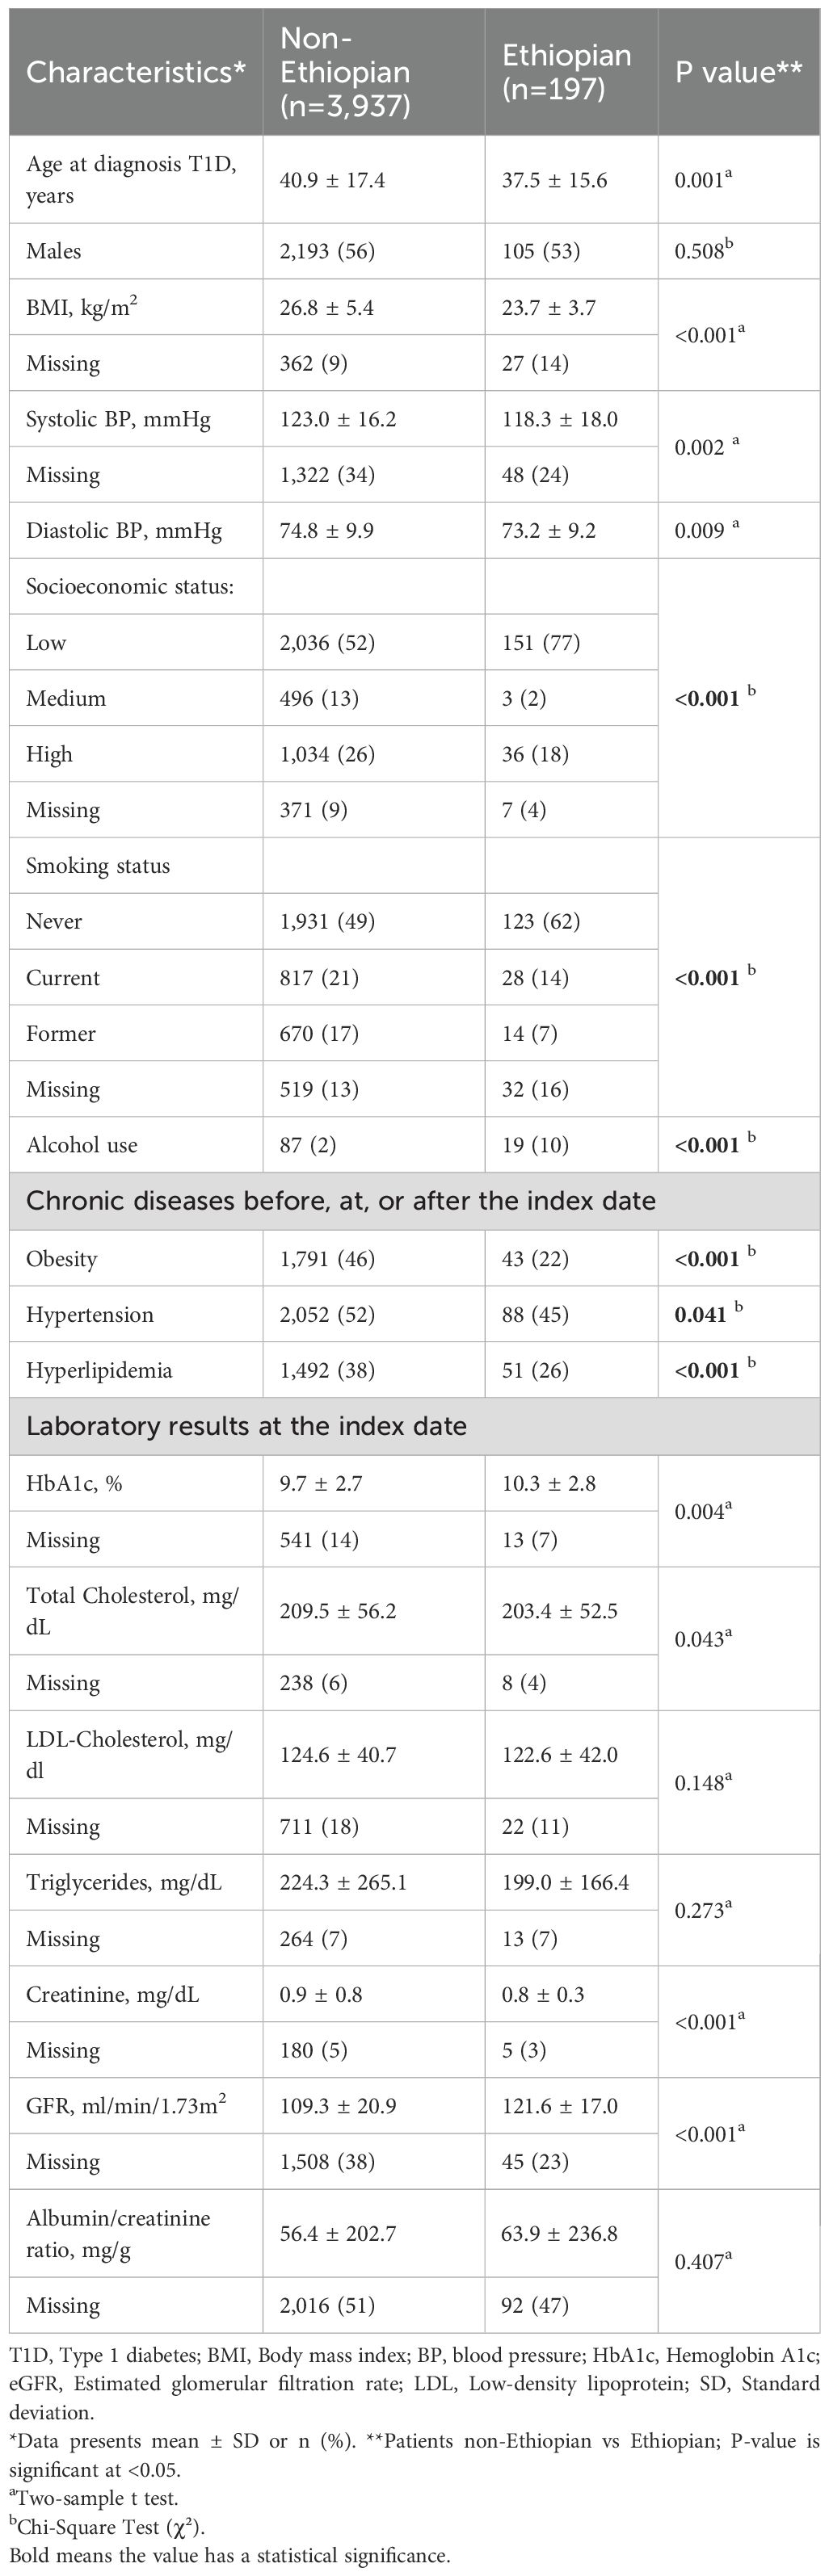The width and height of the screenshot is (829, 2576).
Task: Click the Hyperlipidemia row label
Action: click(99, 1371)
